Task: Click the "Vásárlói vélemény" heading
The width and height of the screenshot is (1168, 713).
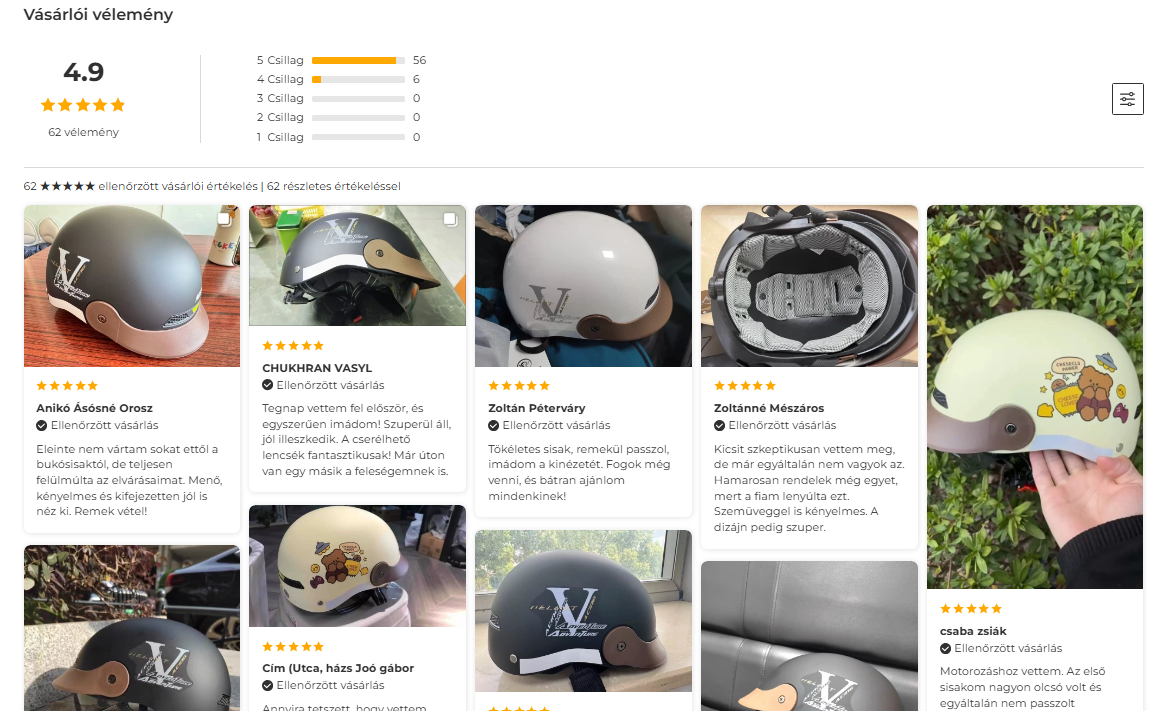Action: click(98, 15)
